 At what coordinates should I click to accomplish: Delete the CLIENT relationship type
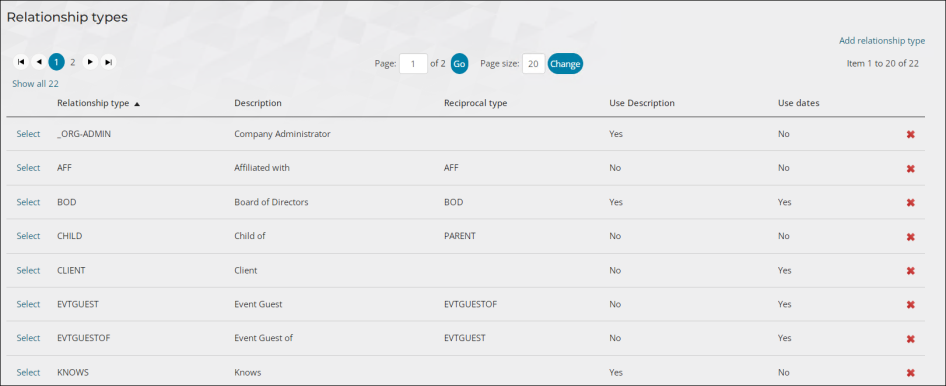910,271
